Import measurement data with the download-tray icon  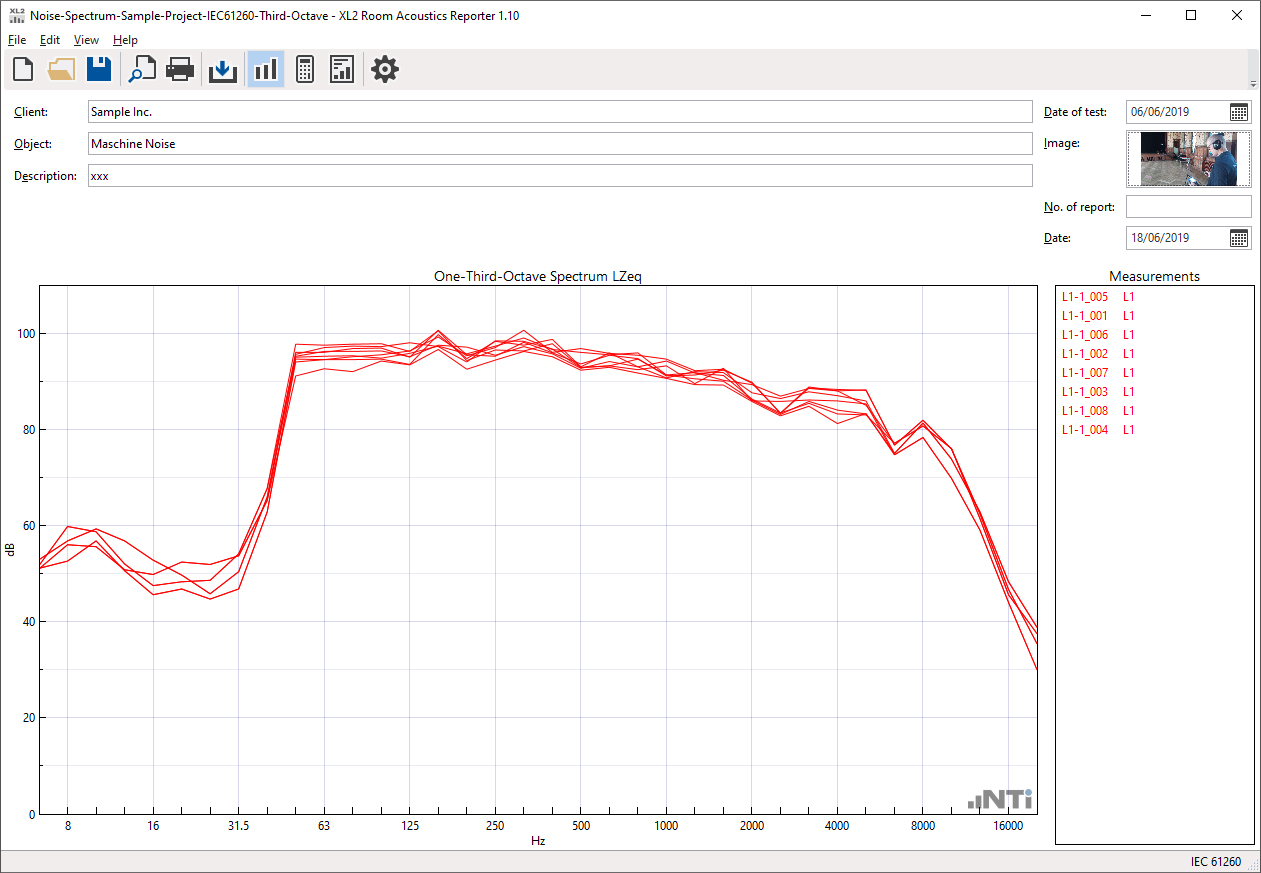[222, 69]
